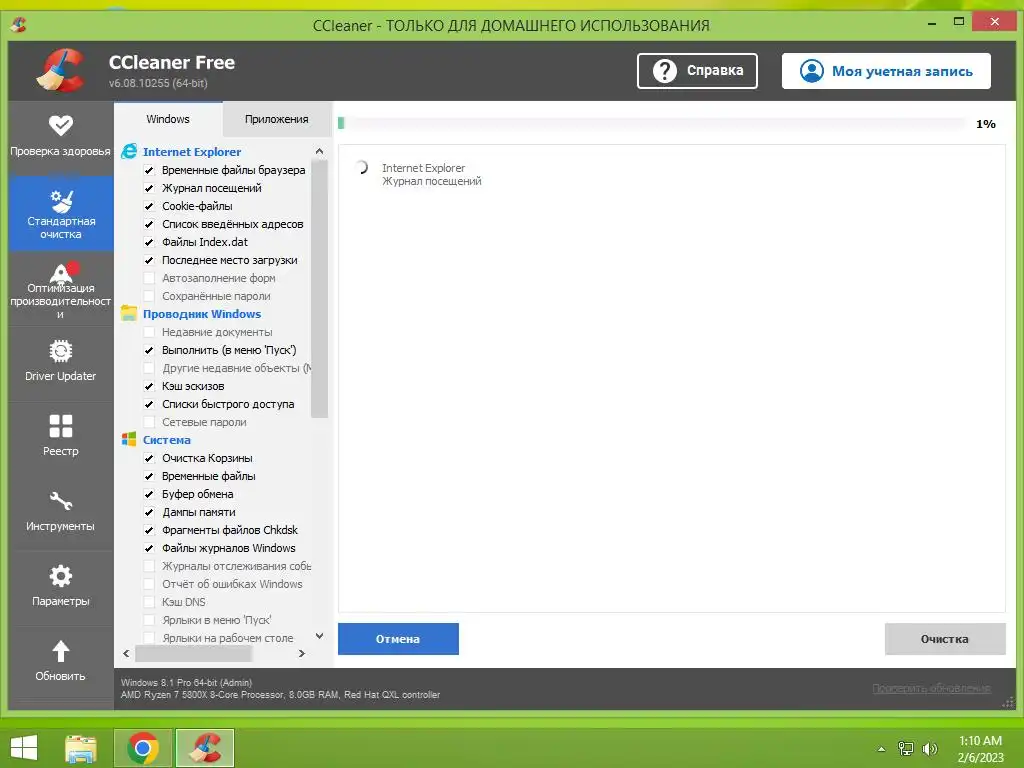1024x768 pixels.
Task: Click Журнал посещений status text in results
Action: coord(432,181)
